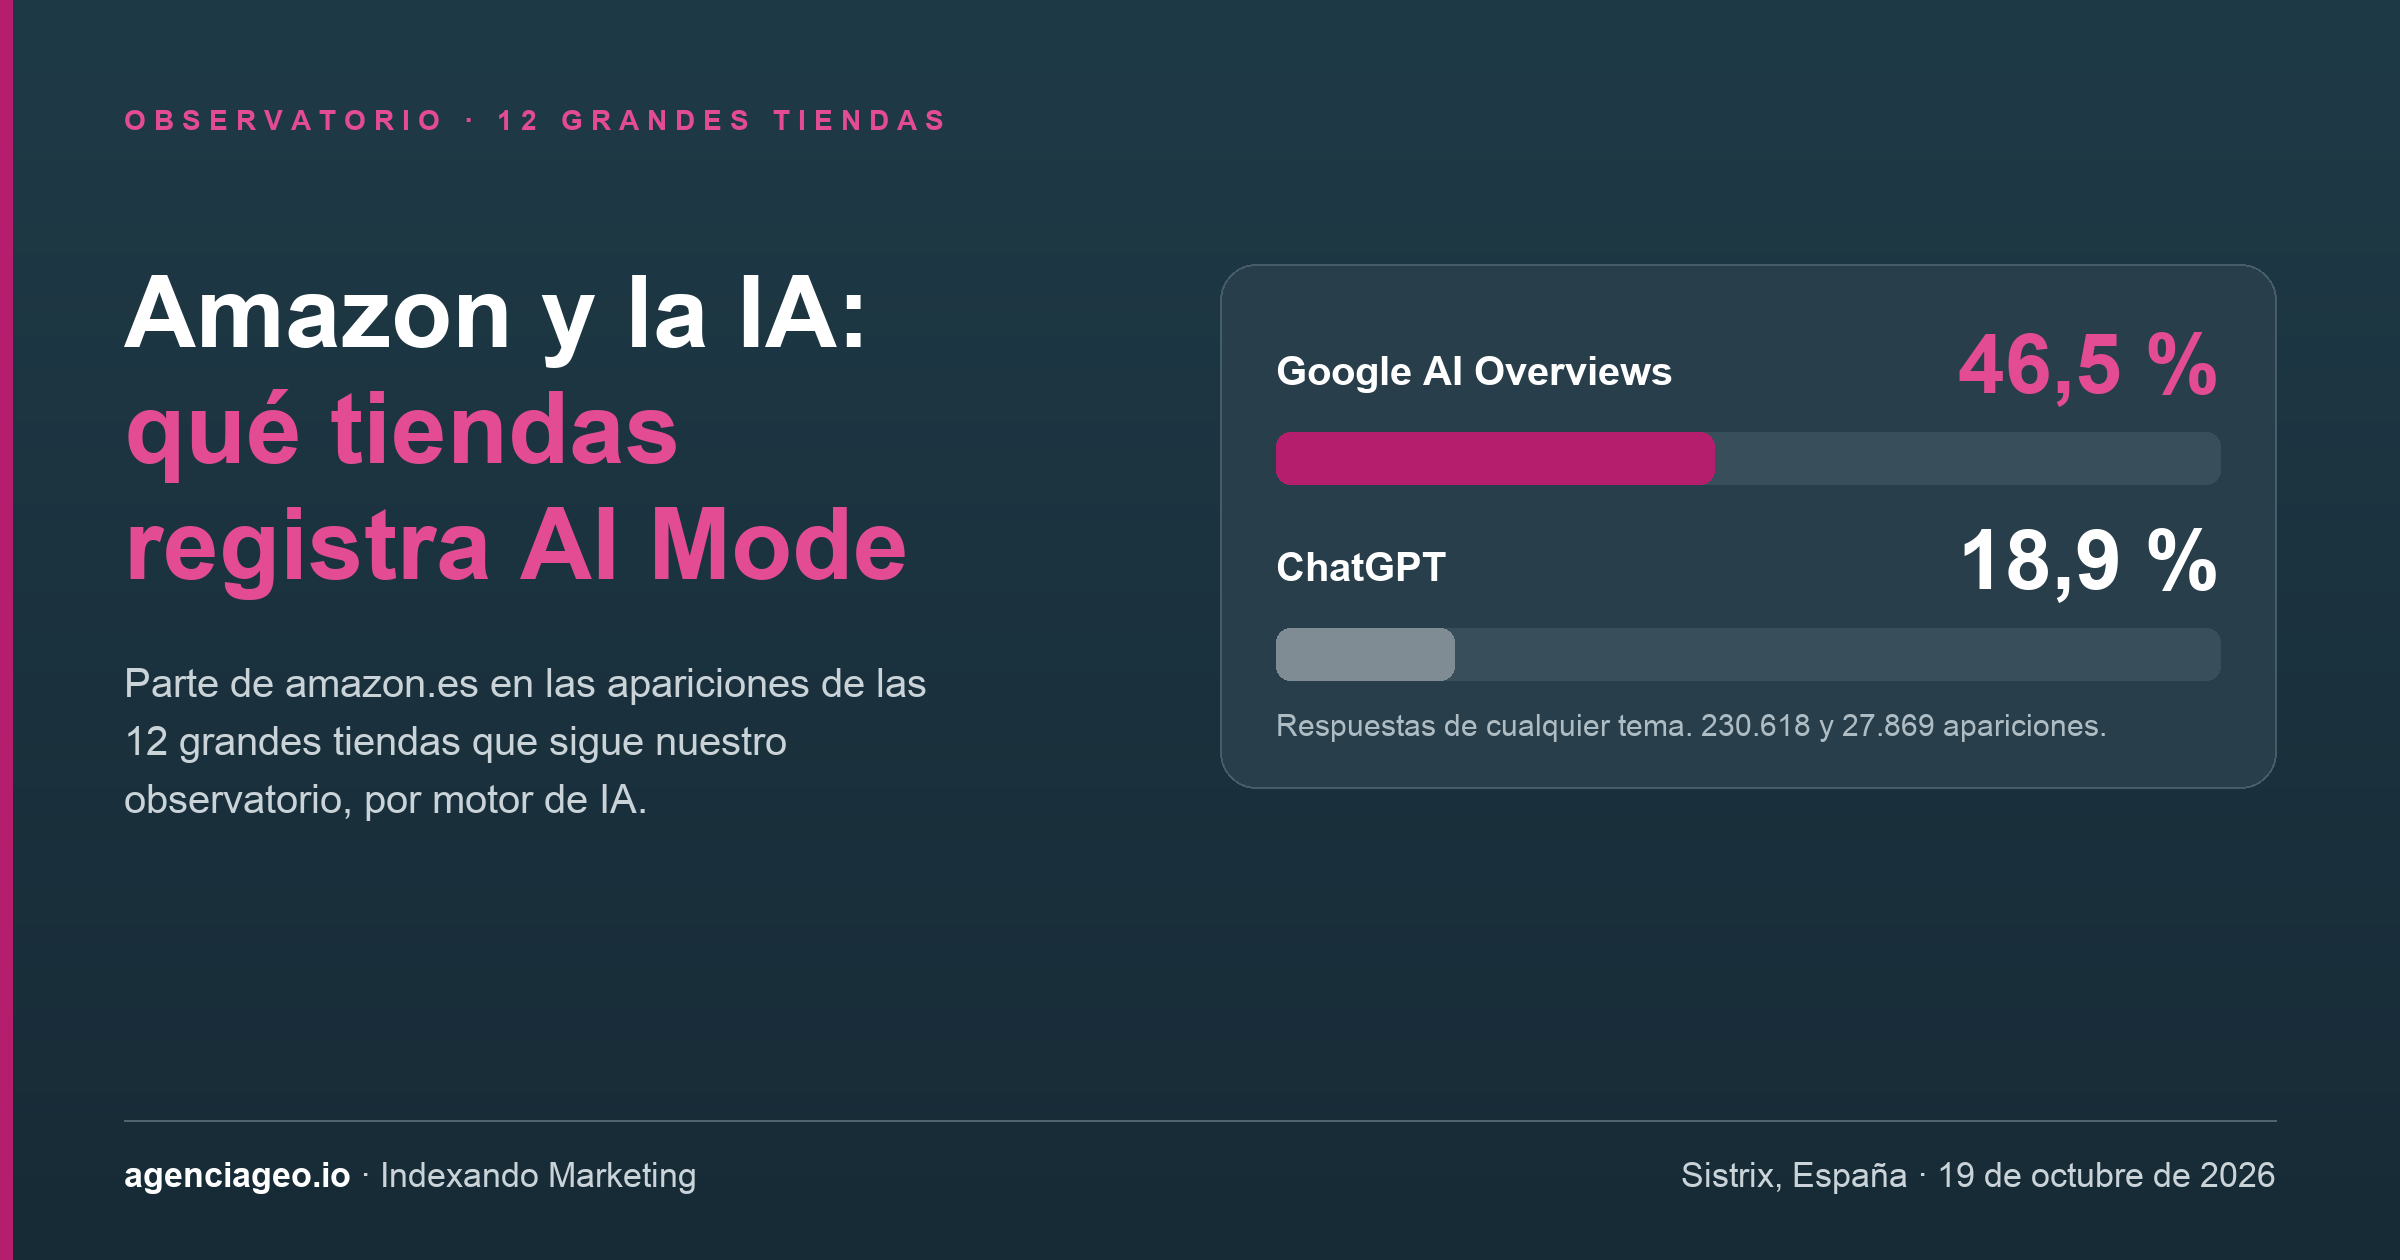
Task: Click the 'ChatGPT' label
Action: point(1361,567)
